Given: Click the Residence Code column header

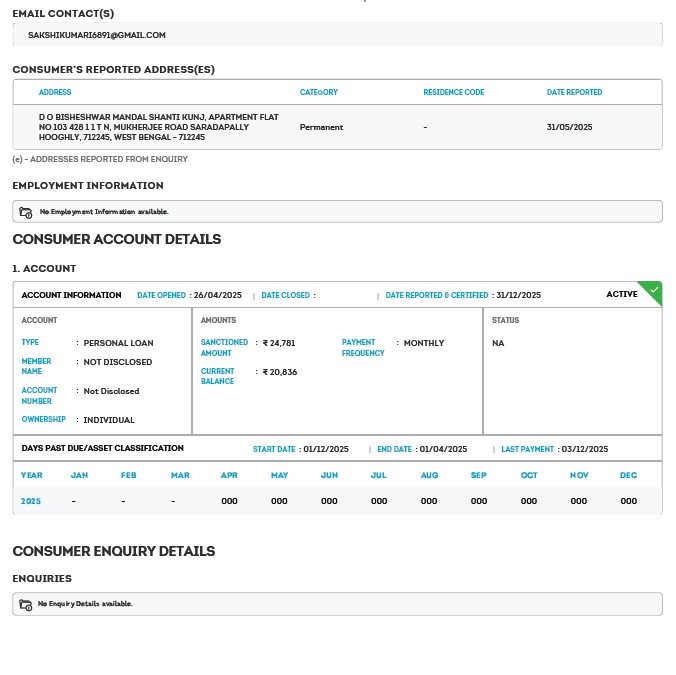Looking at the screenshot, I should point(453,92).
